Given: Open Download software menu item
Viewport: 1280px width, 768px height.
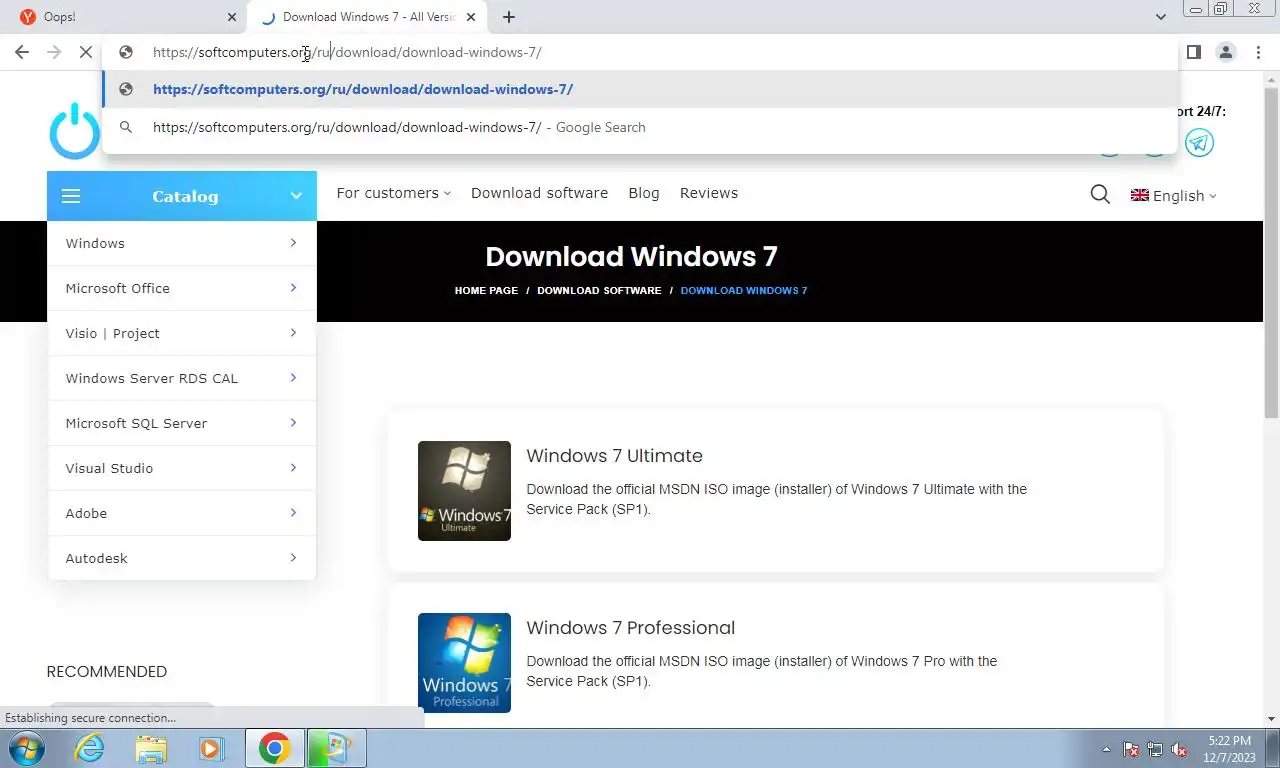Looking at the screenshot, I should pos(539,193).
